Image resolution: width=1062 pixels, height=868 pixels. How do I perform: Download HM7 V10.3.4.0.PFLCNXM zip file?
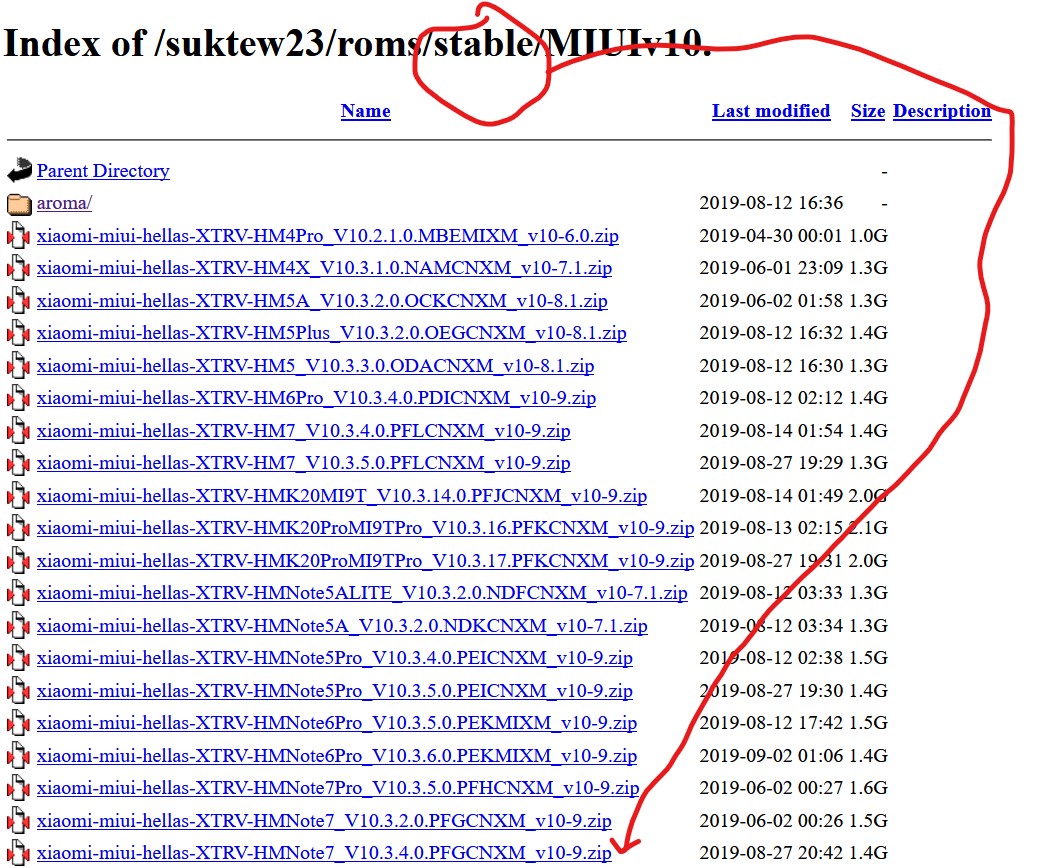(303, 431)
